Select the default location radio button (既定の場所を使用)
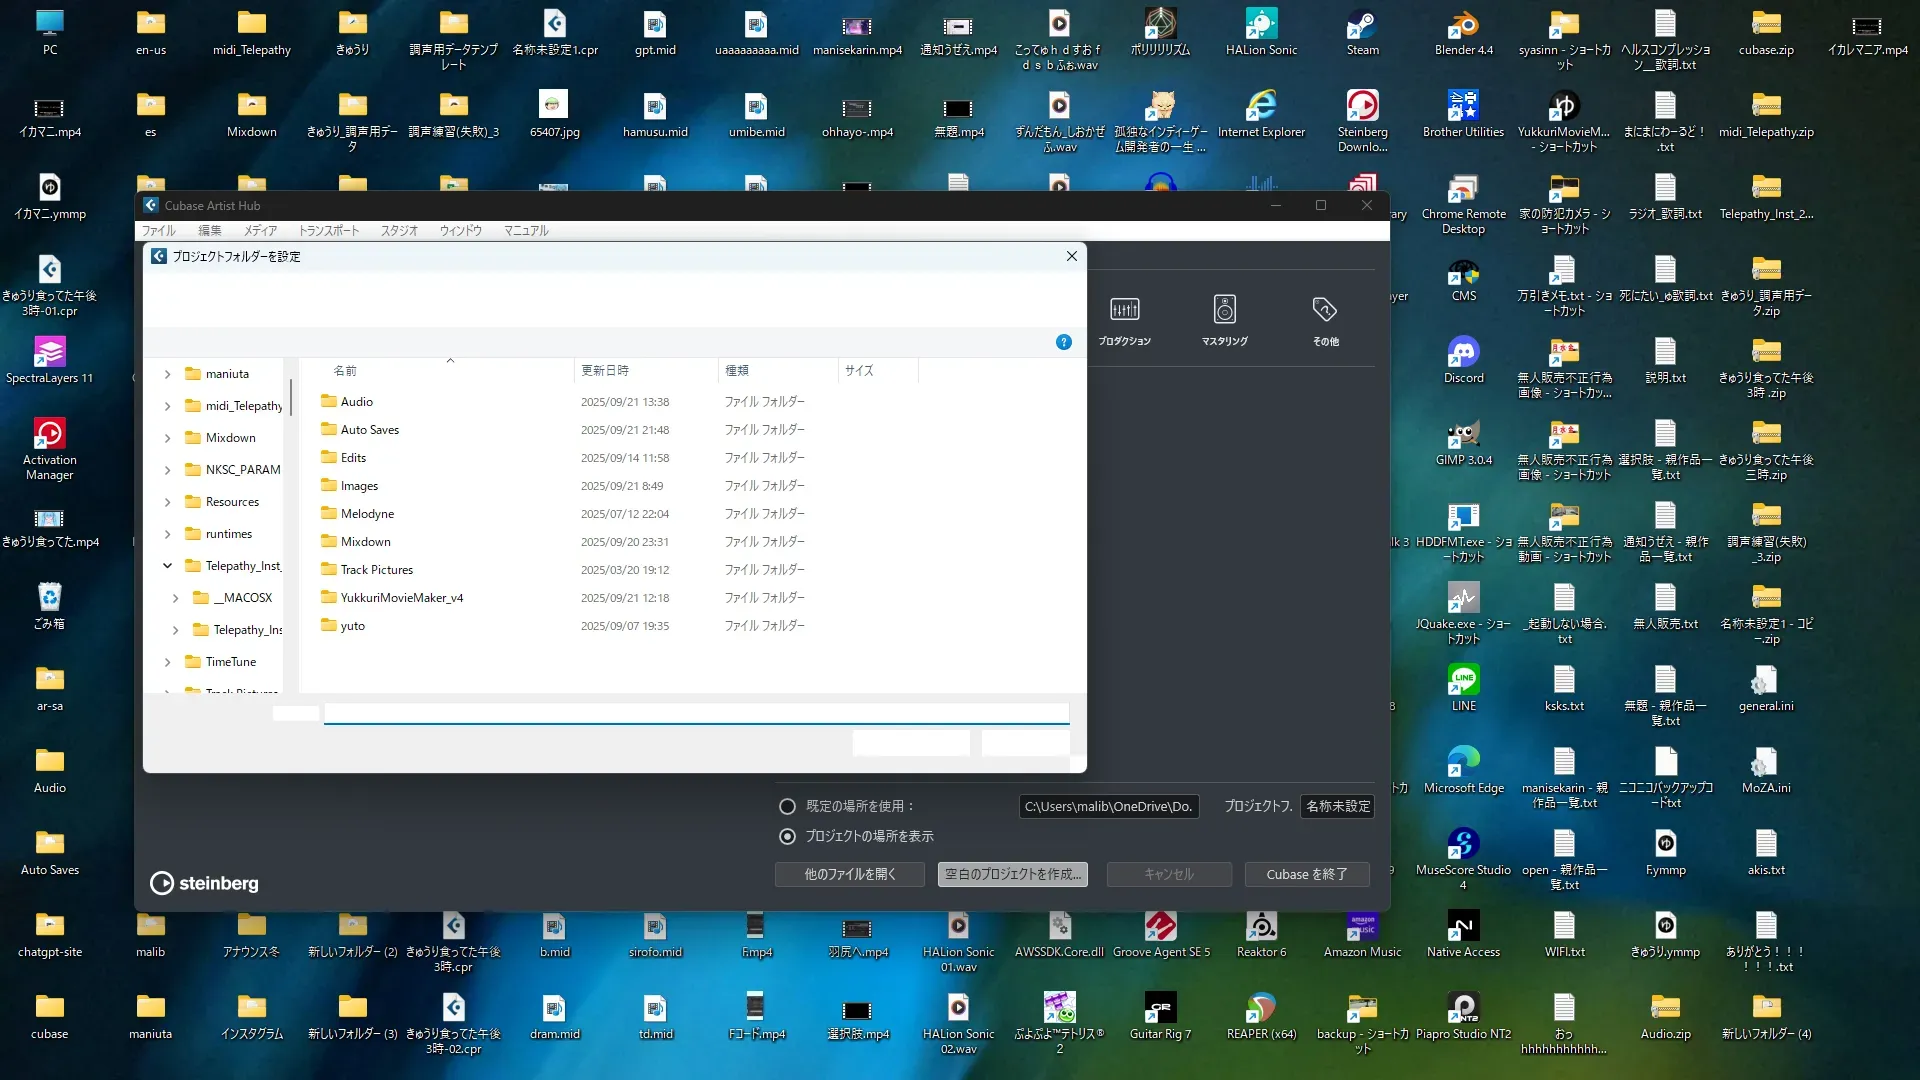 tap(788, 806)
